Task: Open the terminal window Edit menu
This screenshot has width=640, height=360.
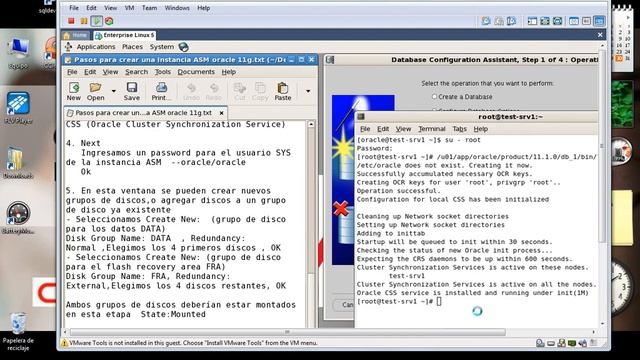Action: pyautogui.click(x=383, y=129)
